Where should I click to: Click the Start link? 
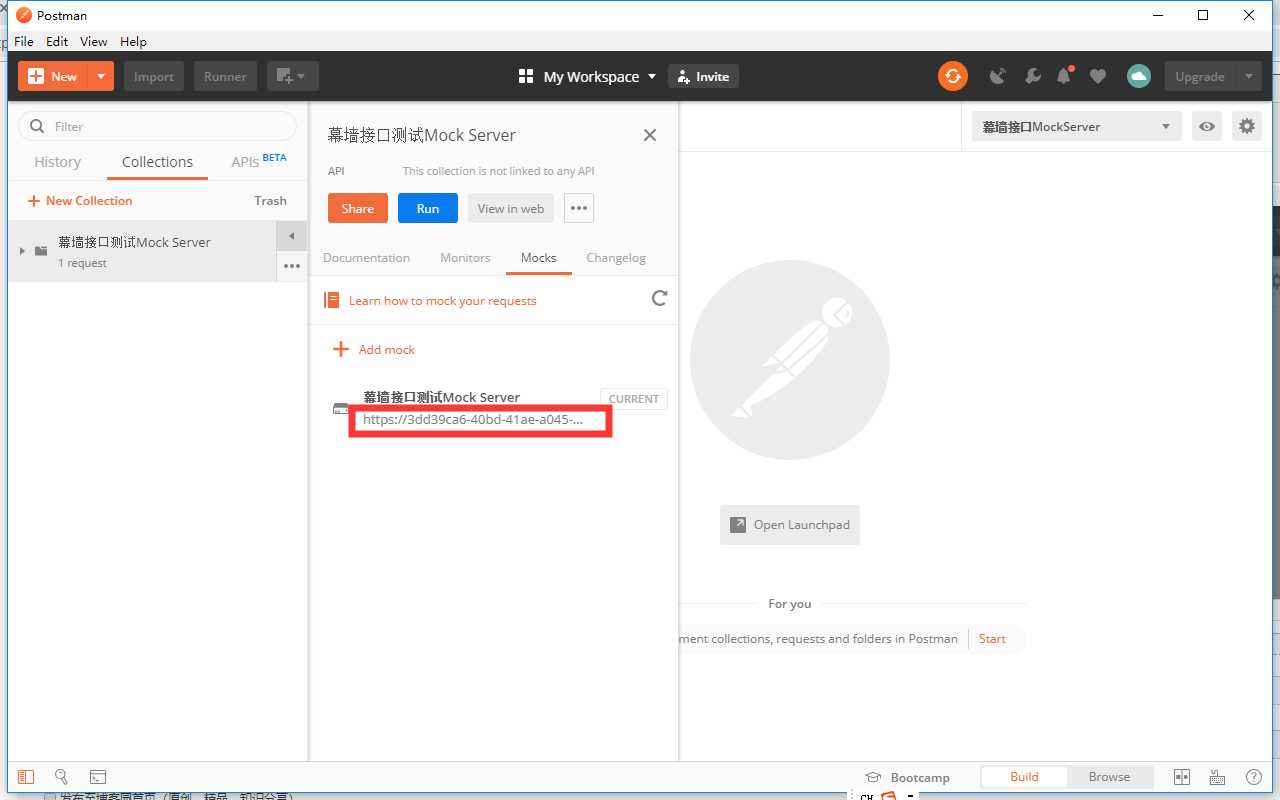coord(992,639)
